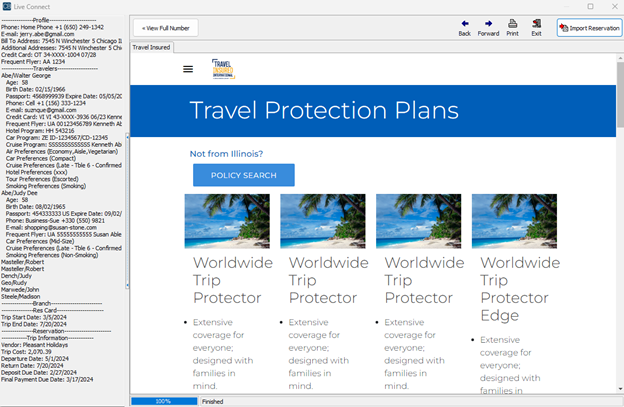Click Birth Date: 08/02/1965 line
Viewport: 624px width, 407px height.
tap(35, 207)
